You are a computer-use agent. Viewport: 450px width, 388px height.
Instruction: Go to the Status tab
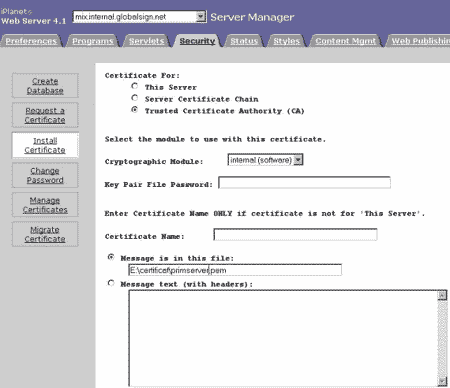[244, 41]
